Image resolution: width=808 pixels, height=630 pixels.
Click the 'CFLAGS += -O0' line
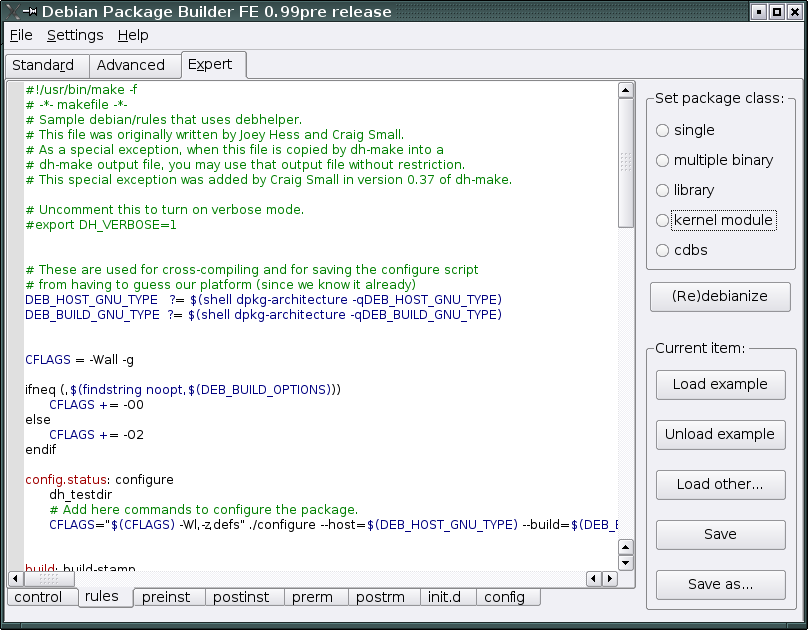[x=96, y=405]
